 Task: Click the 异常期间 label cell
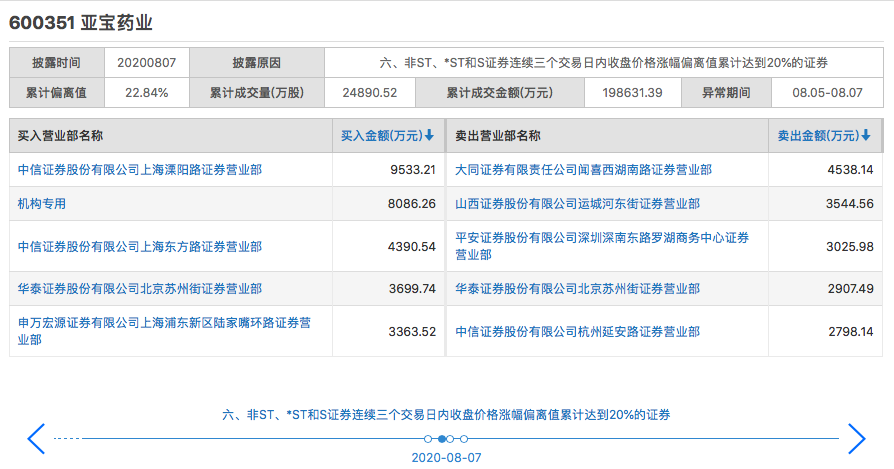(x=726, y=93)
